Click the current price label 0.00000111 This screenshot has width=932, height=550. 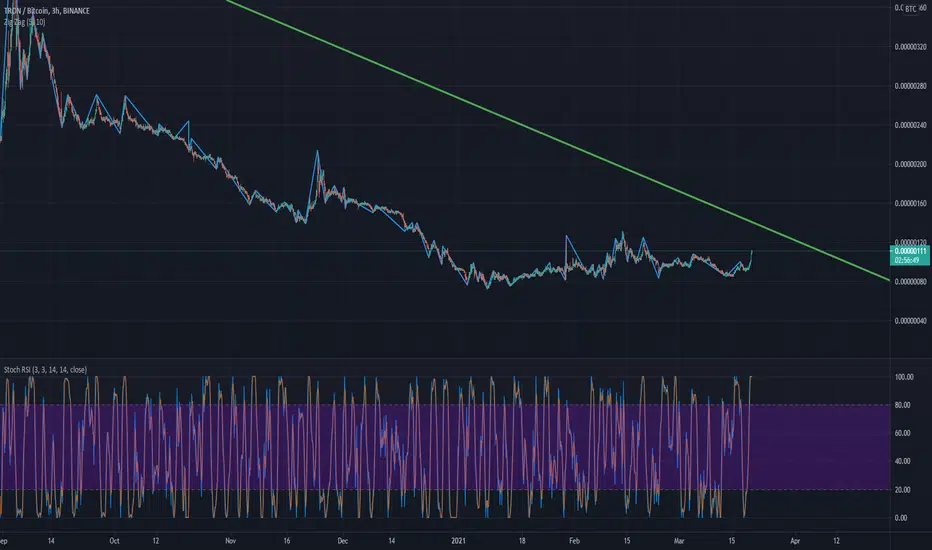(x=911, y=252)
